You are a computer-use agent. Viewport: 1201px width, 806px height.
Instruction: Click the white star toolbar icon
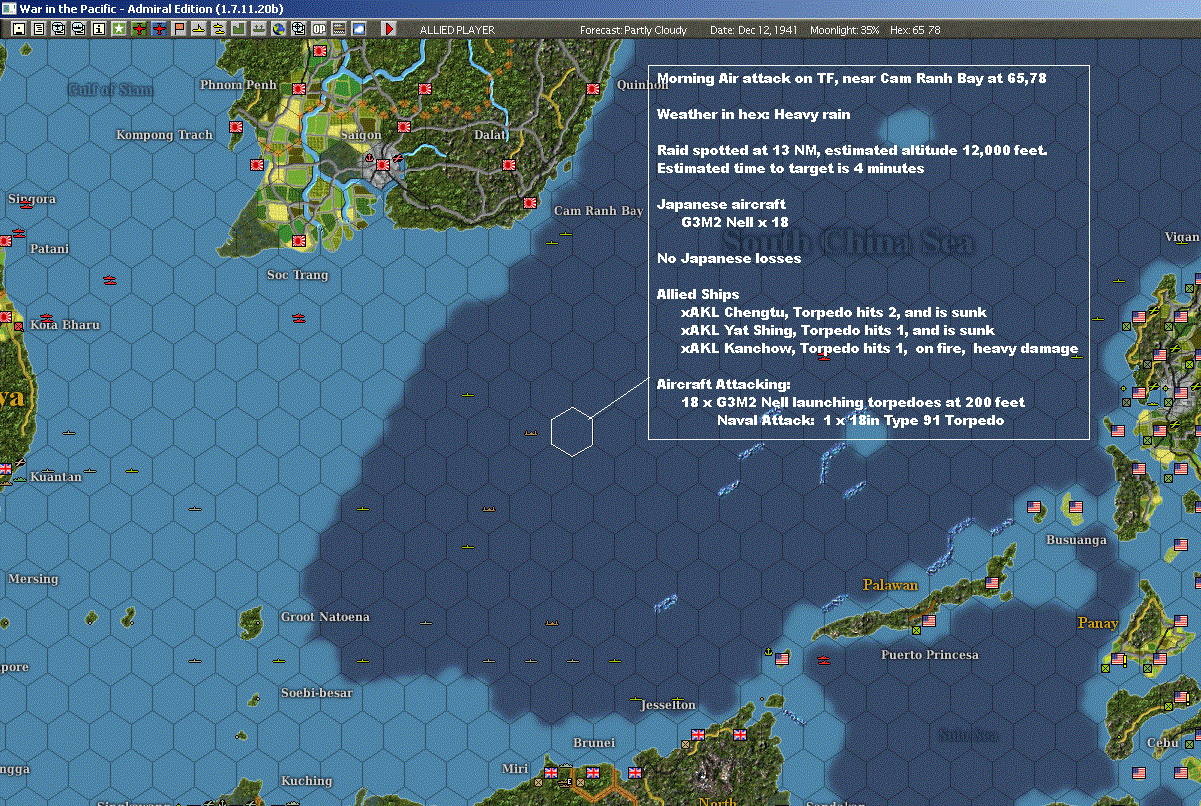(x=119, y=29)
